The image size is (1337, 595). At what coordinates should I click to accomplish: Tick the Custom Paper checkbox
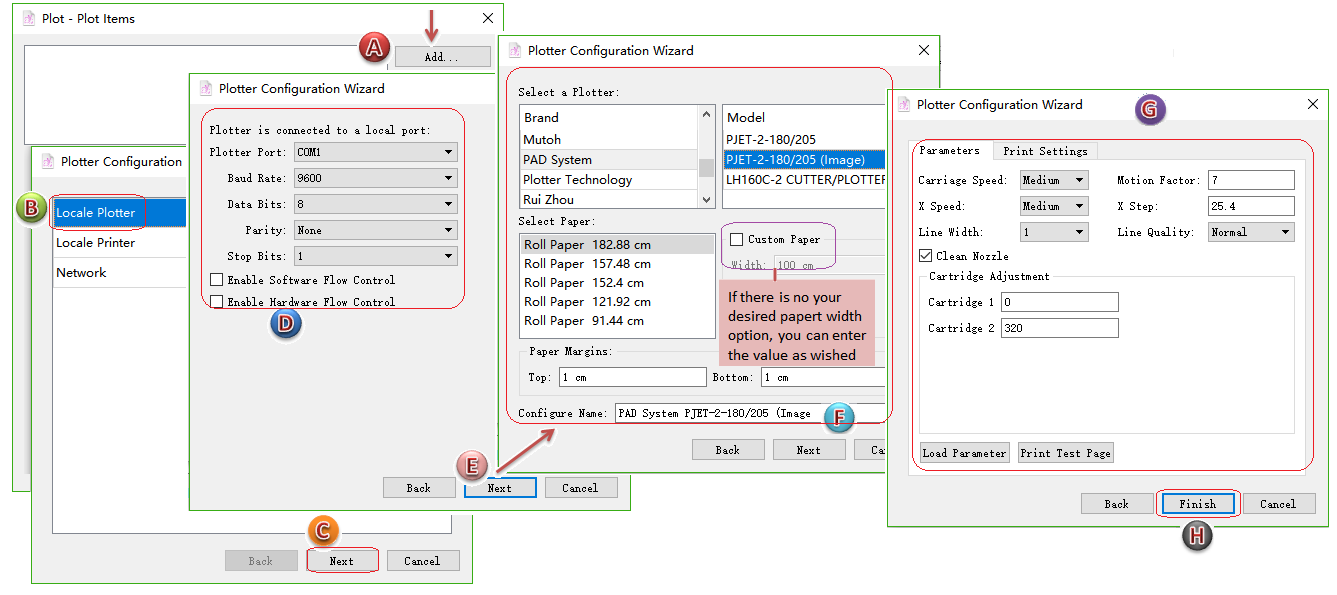coord(737,240)
